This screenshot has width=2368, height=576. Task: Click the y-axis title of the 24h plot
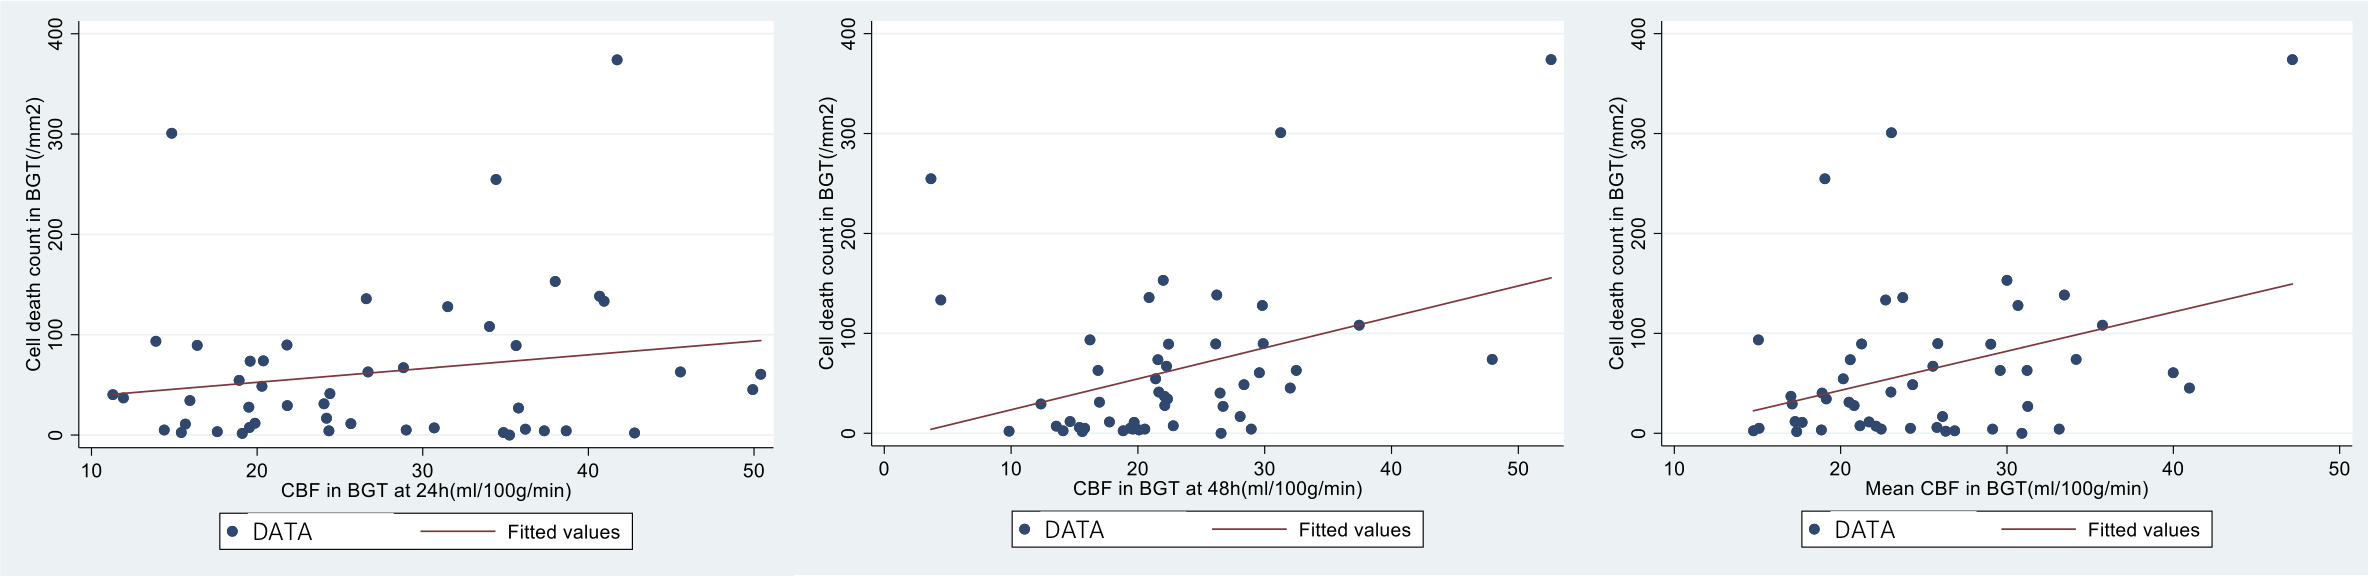tap(34, 234)
